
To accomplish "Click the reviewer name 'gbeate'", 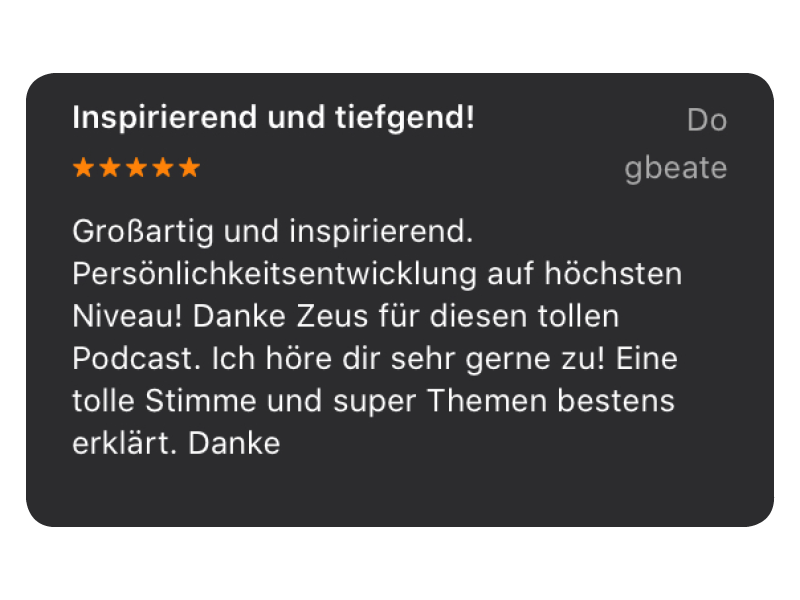I will tap(676, 168).
